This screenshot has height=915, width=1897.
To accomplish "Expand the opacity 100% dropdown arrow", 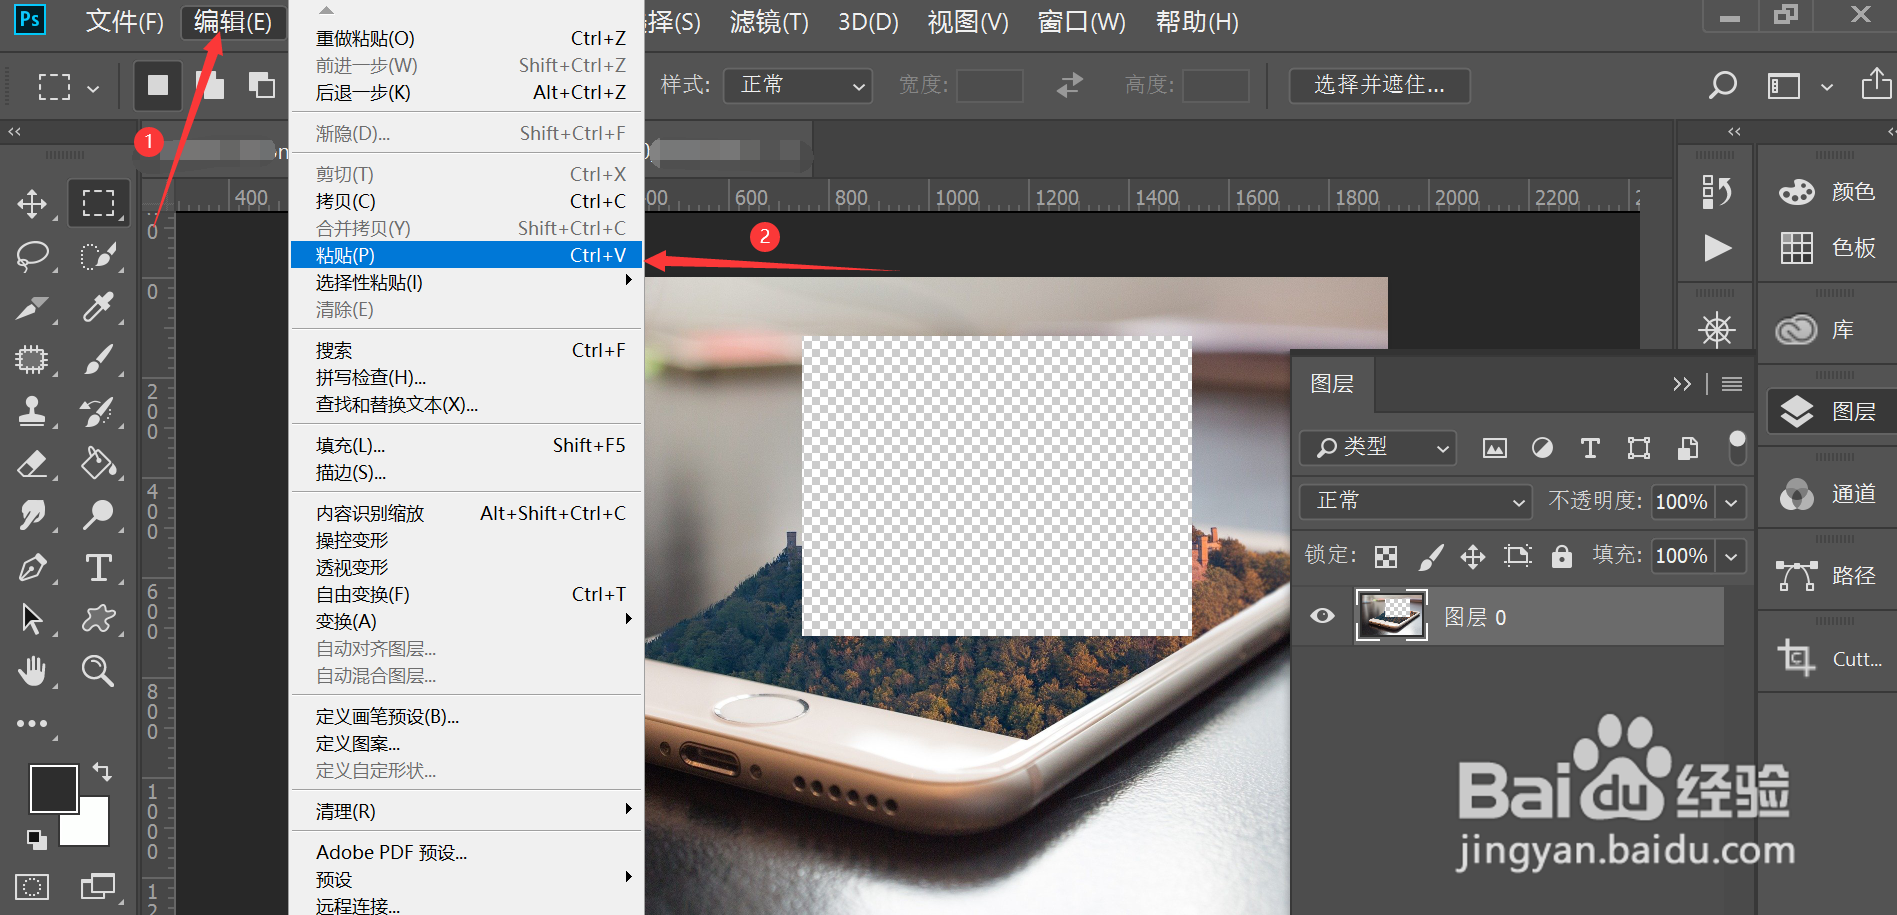I will [1731, 502].
